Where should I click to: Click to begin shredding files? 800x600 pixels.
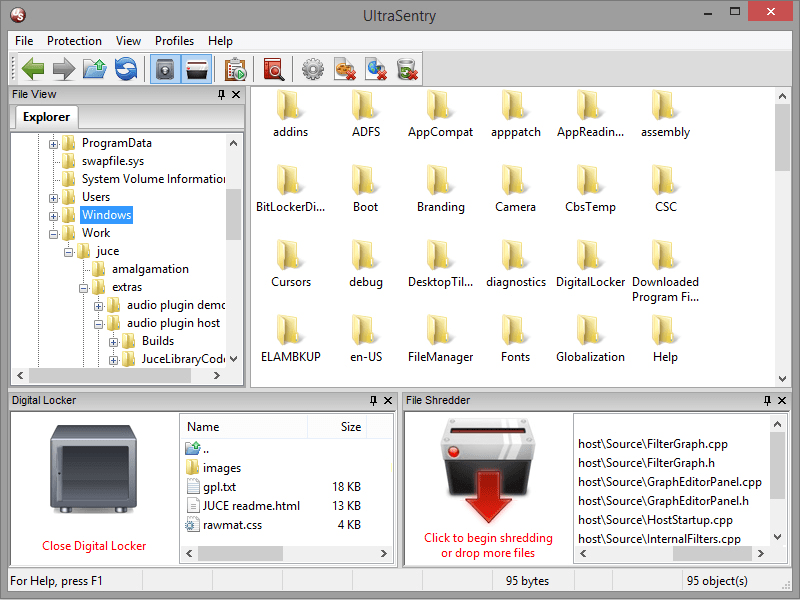[488, 545]
